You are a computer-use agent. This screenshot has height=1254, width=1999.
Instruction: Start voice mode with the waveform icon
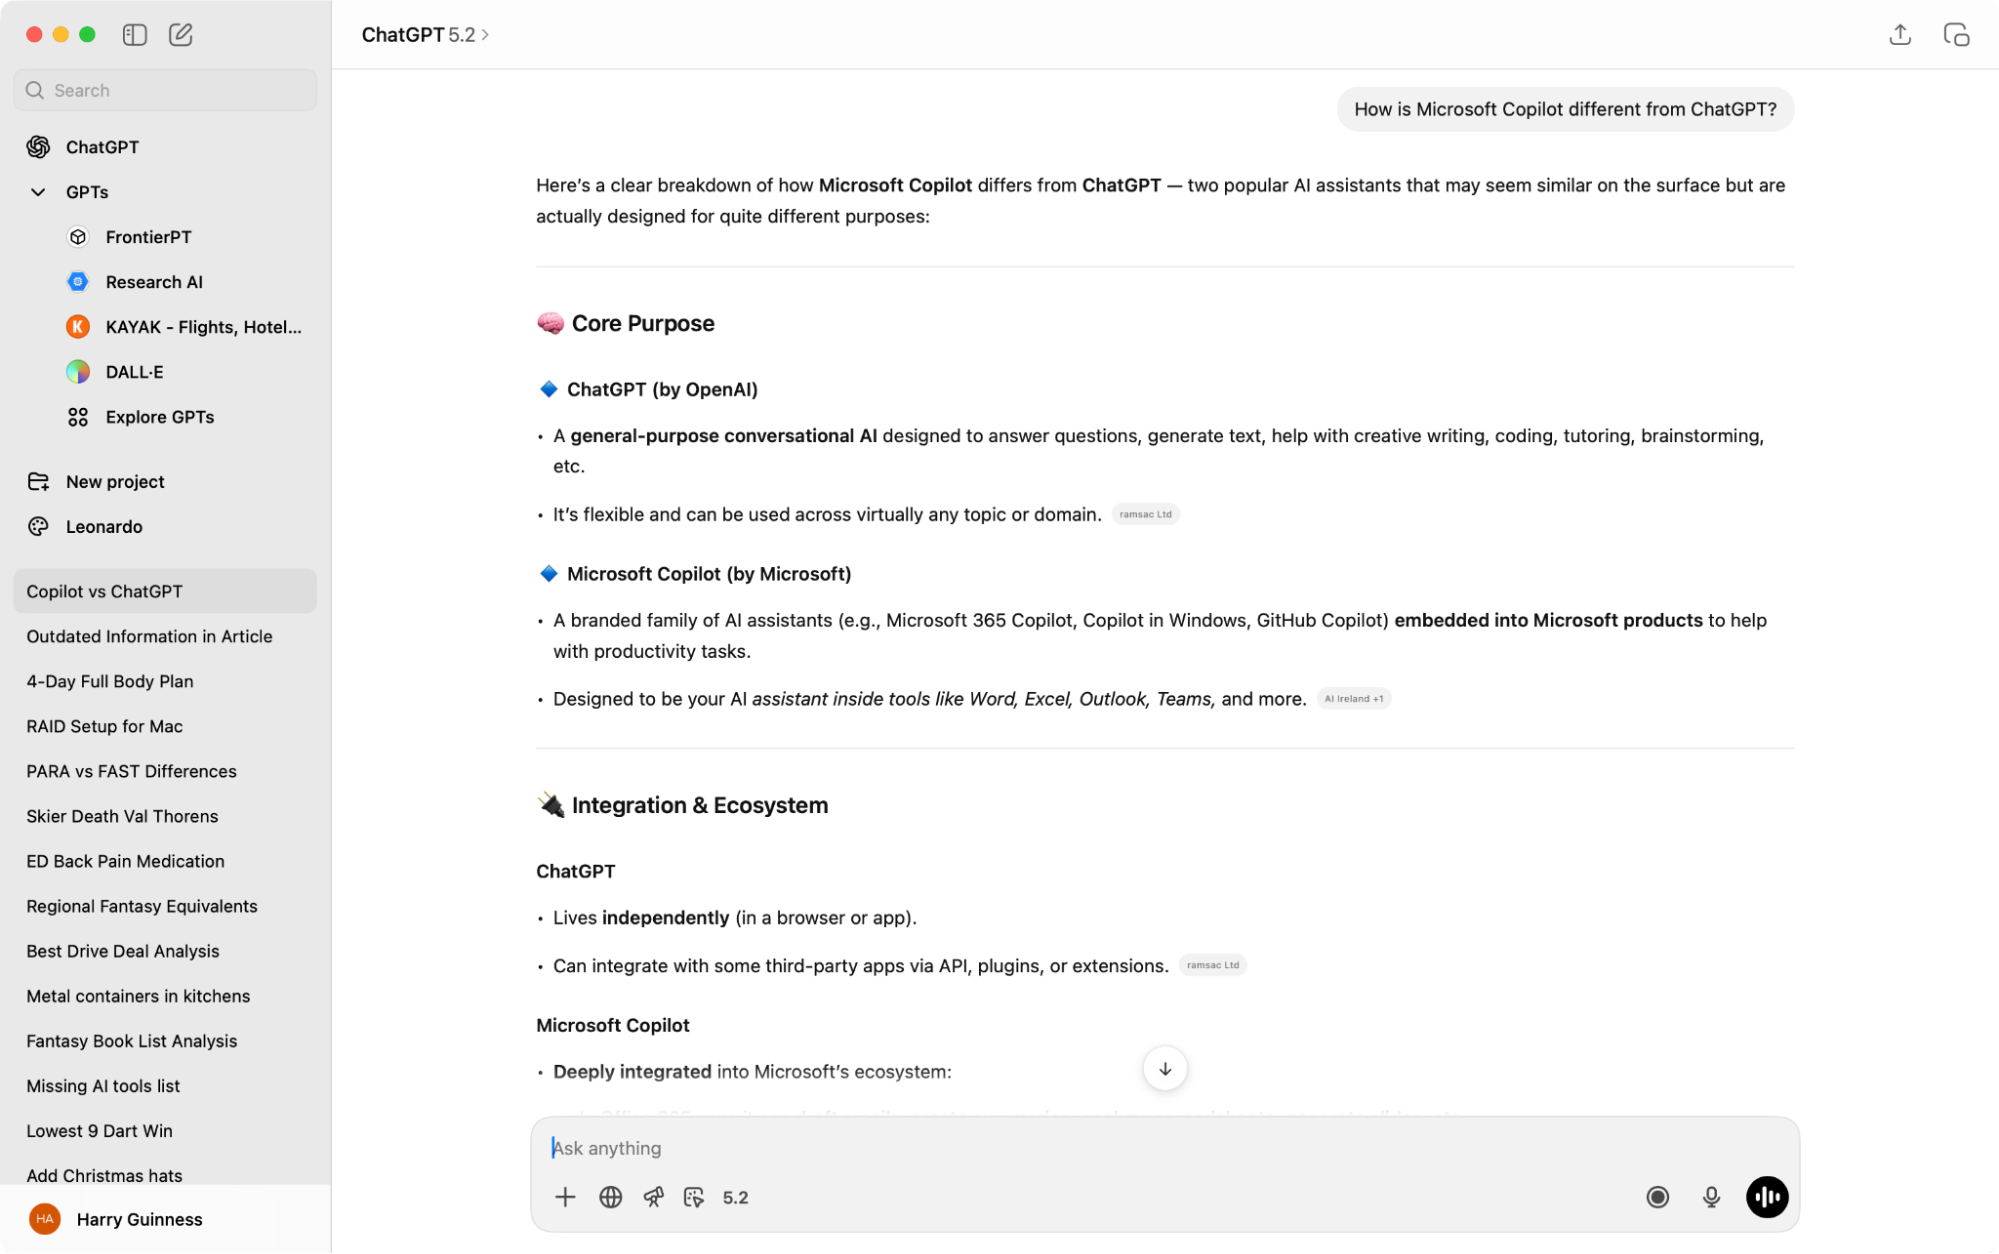[x=1767, y=1197]
